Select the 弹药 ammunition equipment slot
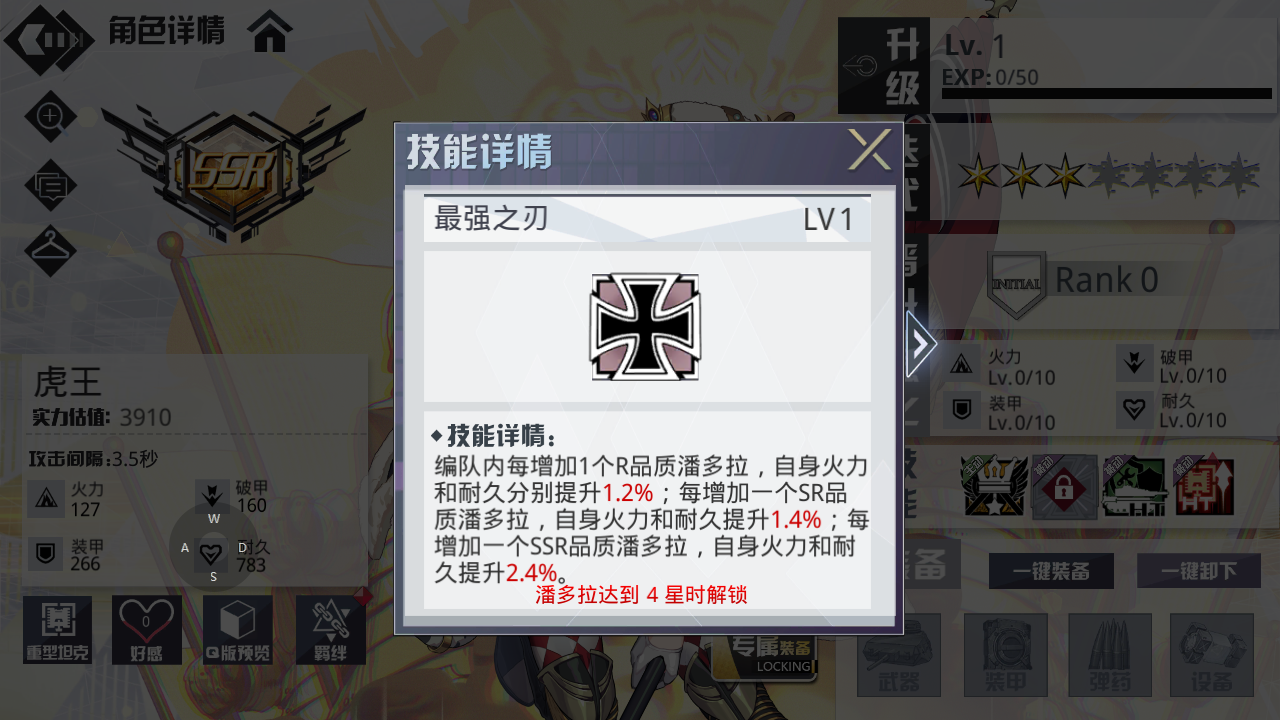 1110,655
